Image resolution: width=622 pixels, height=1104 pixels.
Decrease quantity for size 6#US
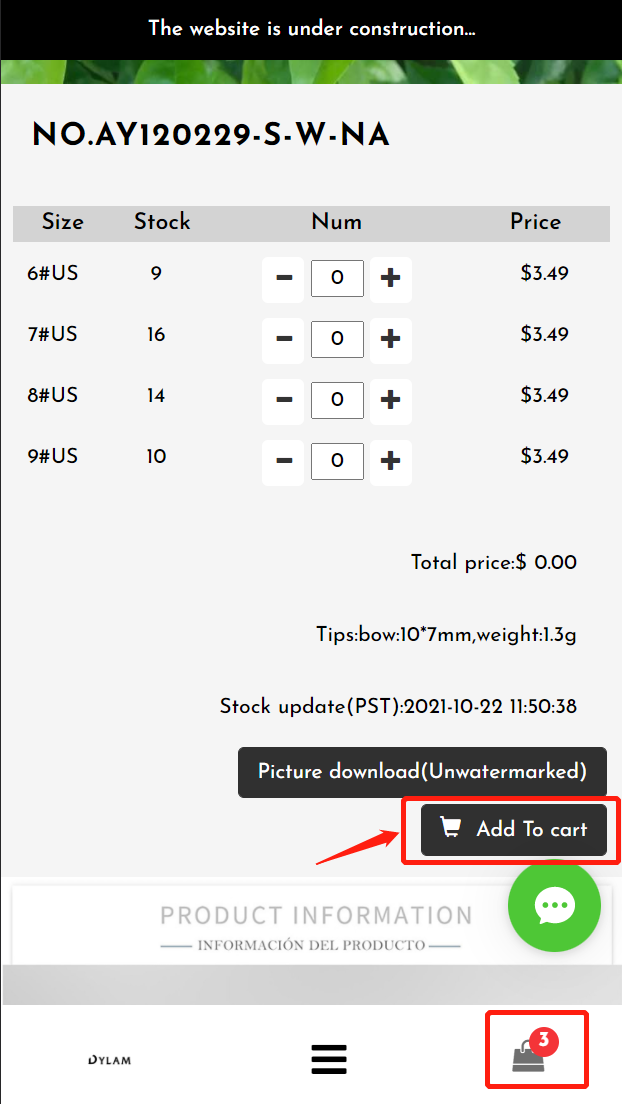[x=283, y=279]
